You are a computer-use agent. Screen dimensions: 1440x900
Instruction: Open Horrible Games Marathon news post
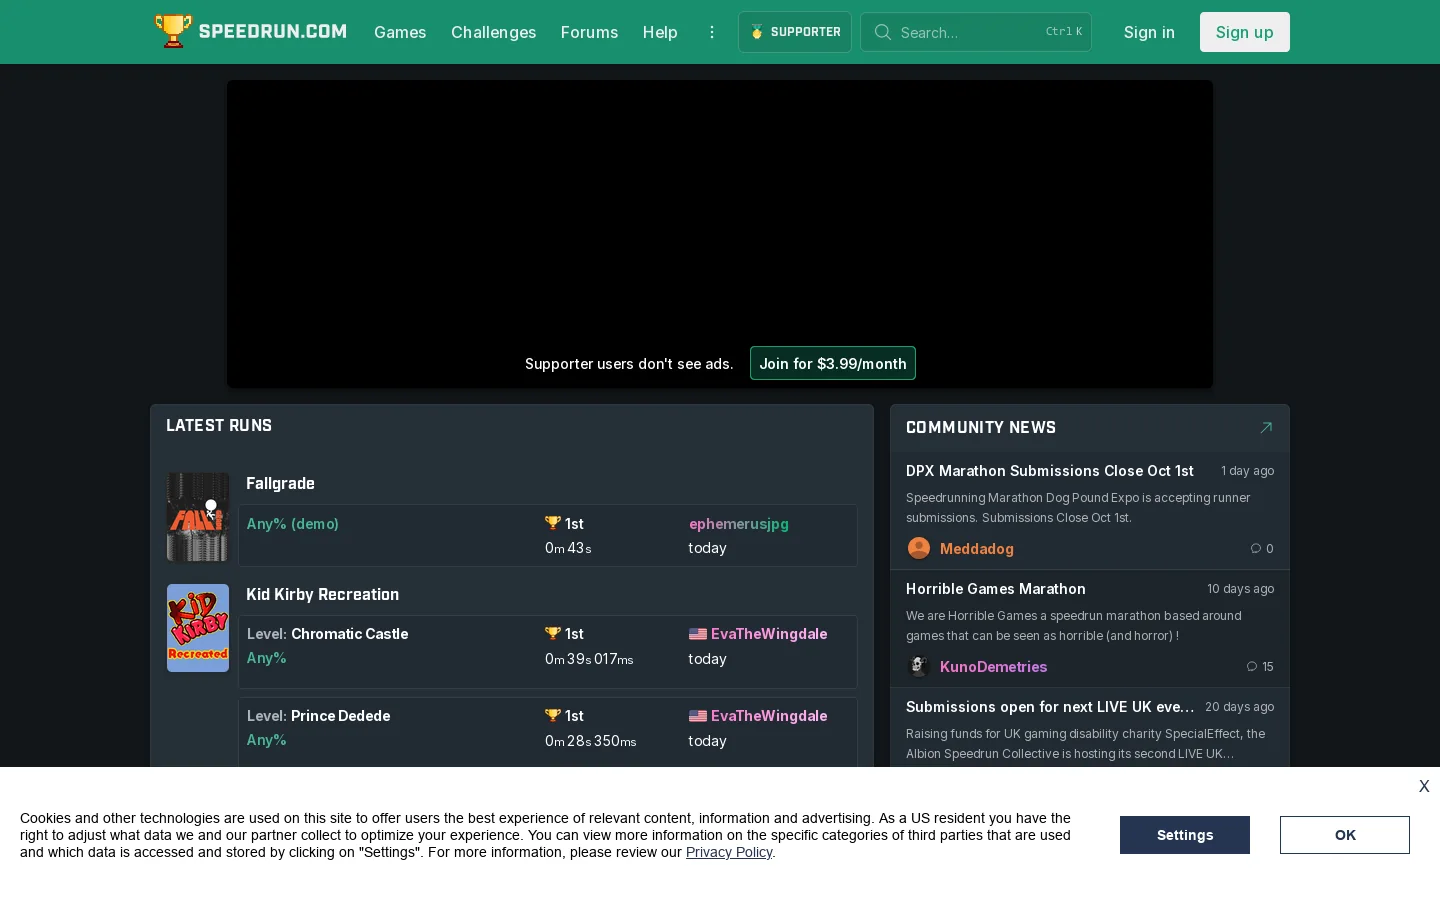tap(995, 588)
